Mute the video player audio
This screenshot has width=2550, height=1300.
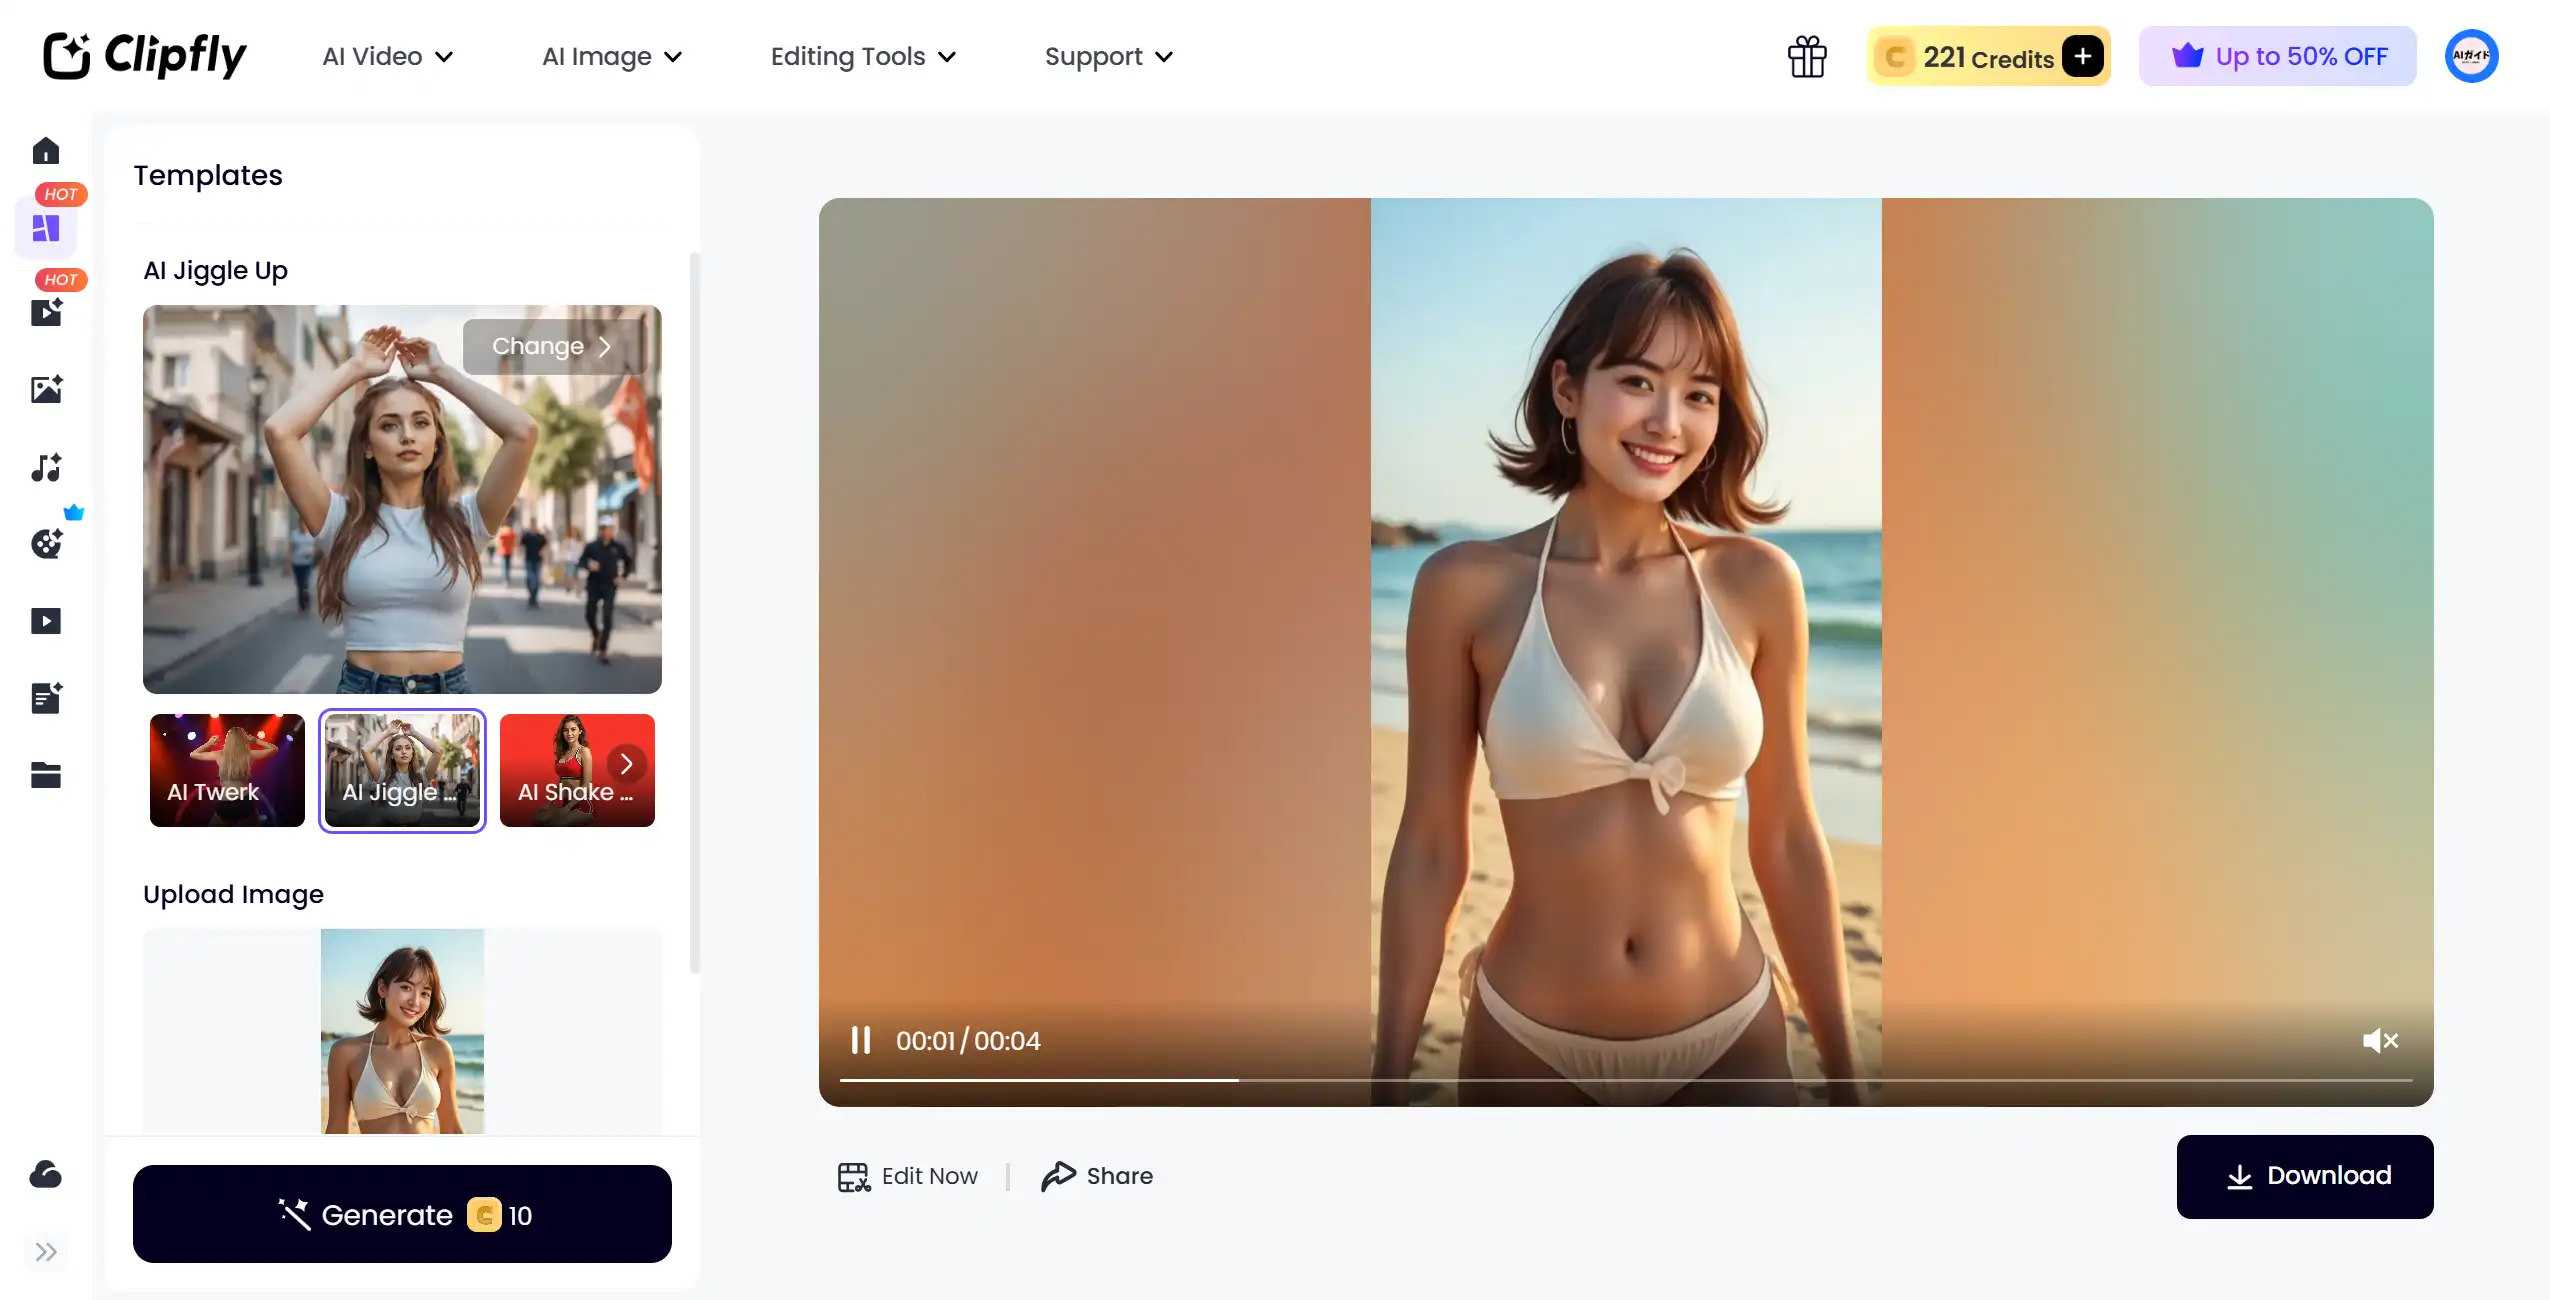tap(2382, 1040)
